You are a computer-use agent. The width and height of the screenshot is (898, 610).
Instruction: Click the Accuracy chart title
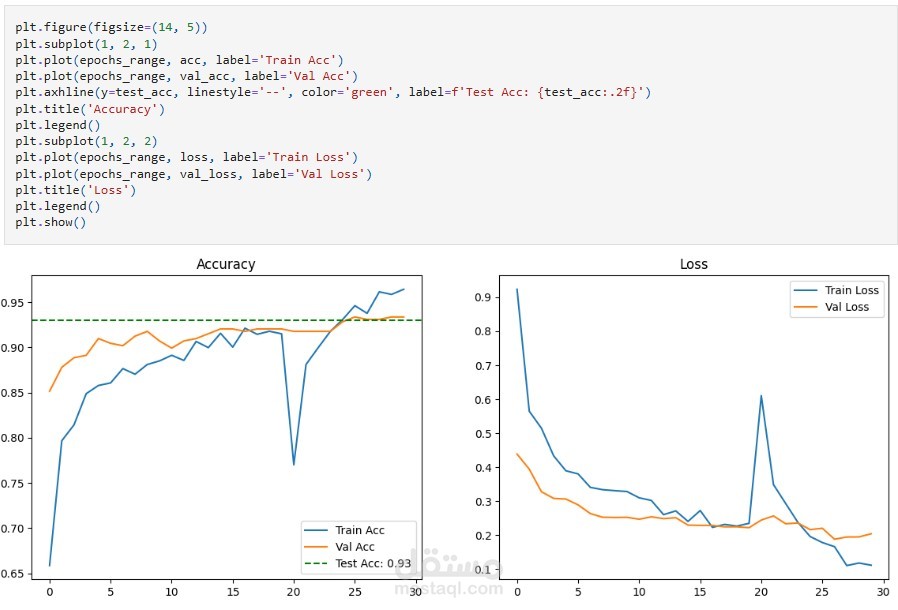(x=226, y=264)
